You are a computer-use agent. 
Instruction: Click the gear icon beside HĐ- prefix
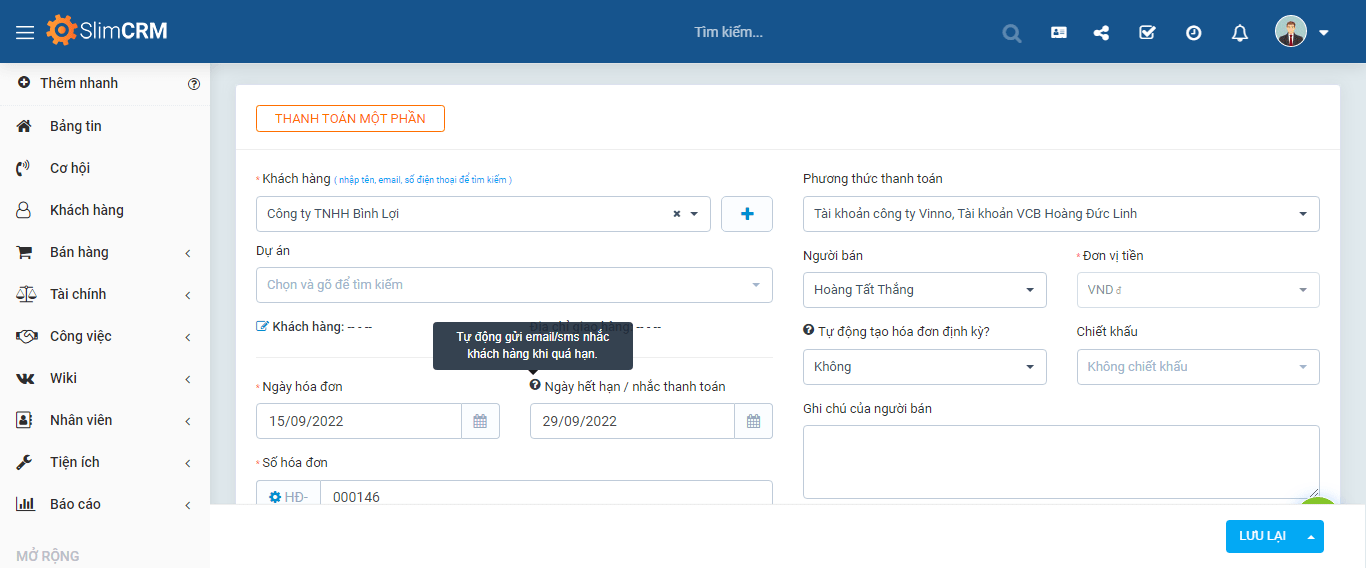coord(275,497)
